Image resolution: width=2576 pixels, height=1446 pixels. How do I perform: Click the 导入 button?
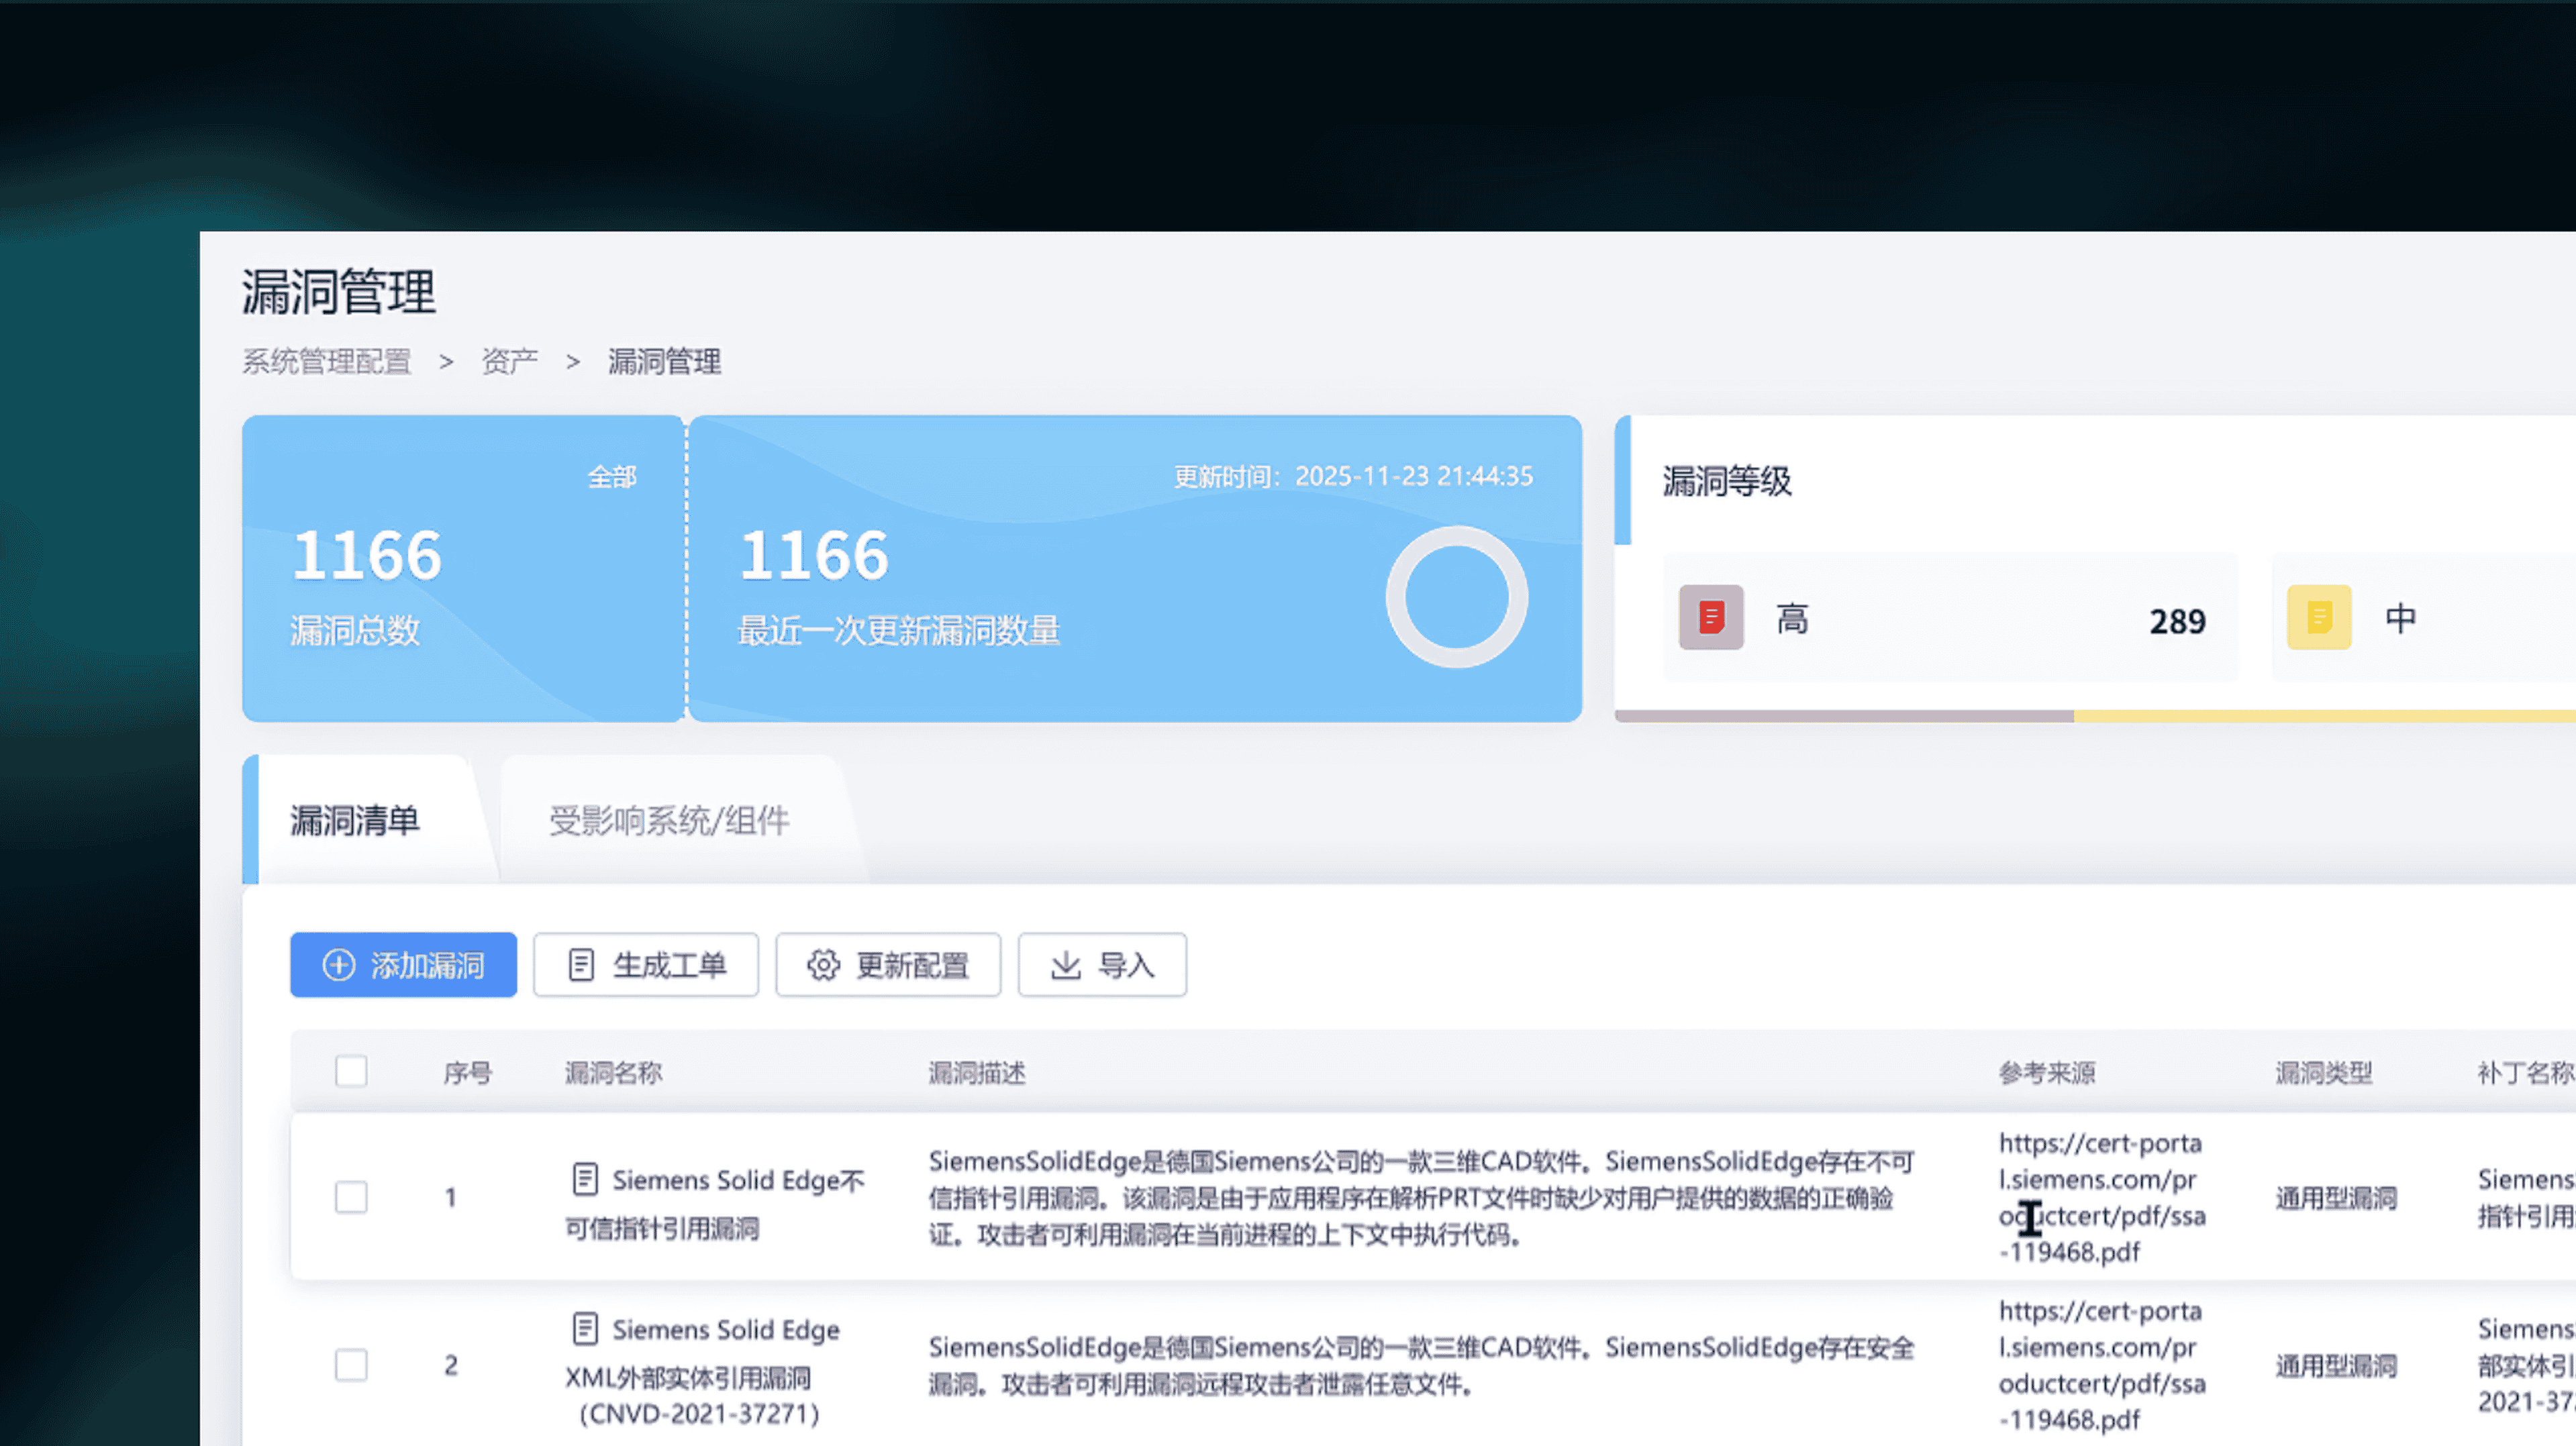click(1102, 965)
